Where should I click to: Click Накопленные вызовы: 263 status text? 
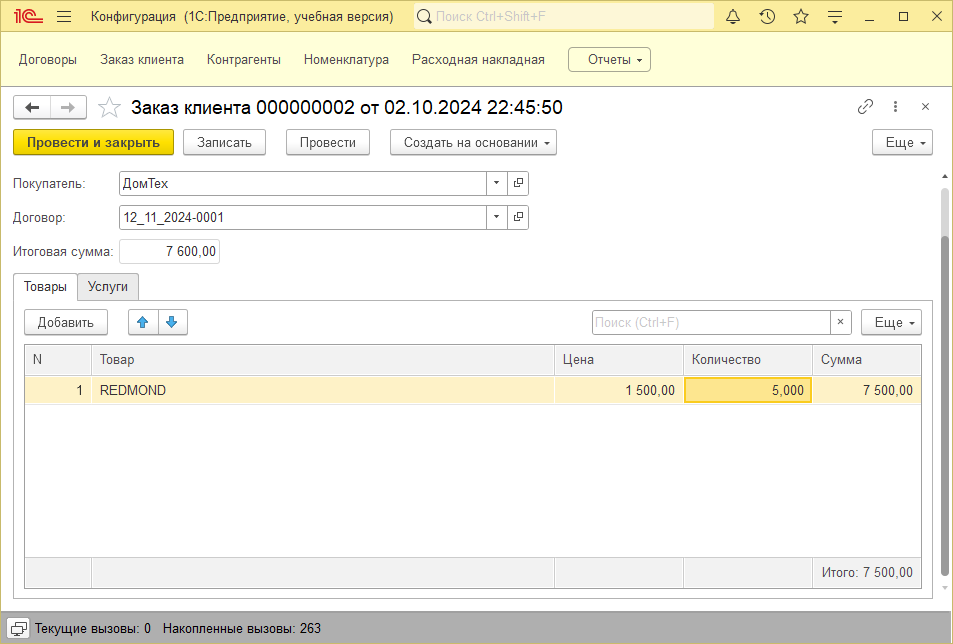[x=241, y=628]
